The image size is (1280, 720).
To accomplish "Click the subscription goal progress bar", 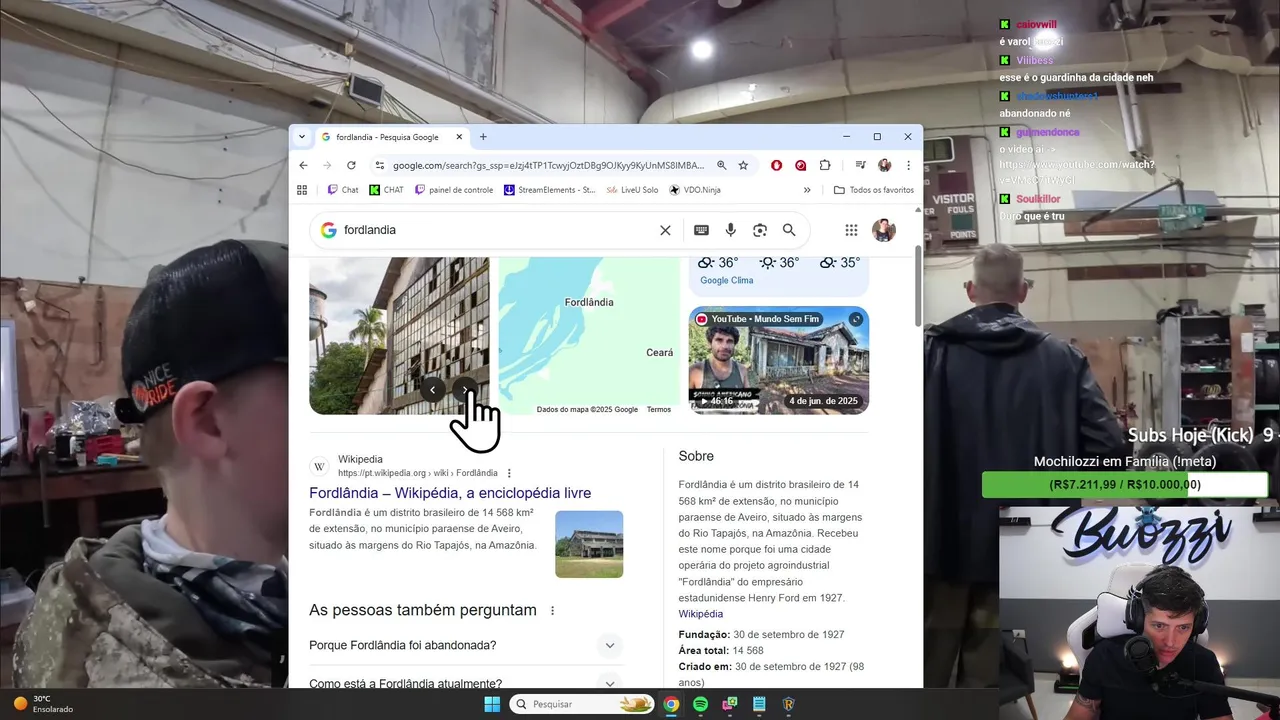I will [1125, 484].
